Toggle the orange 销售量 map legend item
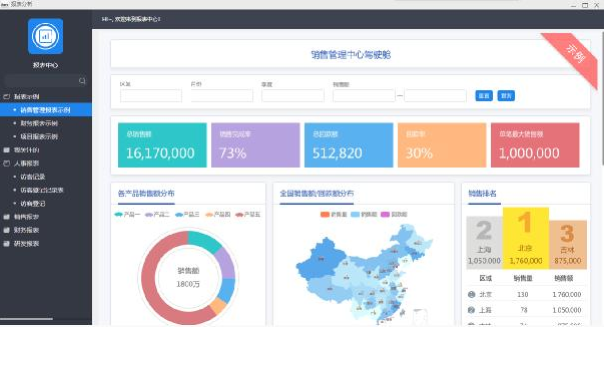 (333, 214)
